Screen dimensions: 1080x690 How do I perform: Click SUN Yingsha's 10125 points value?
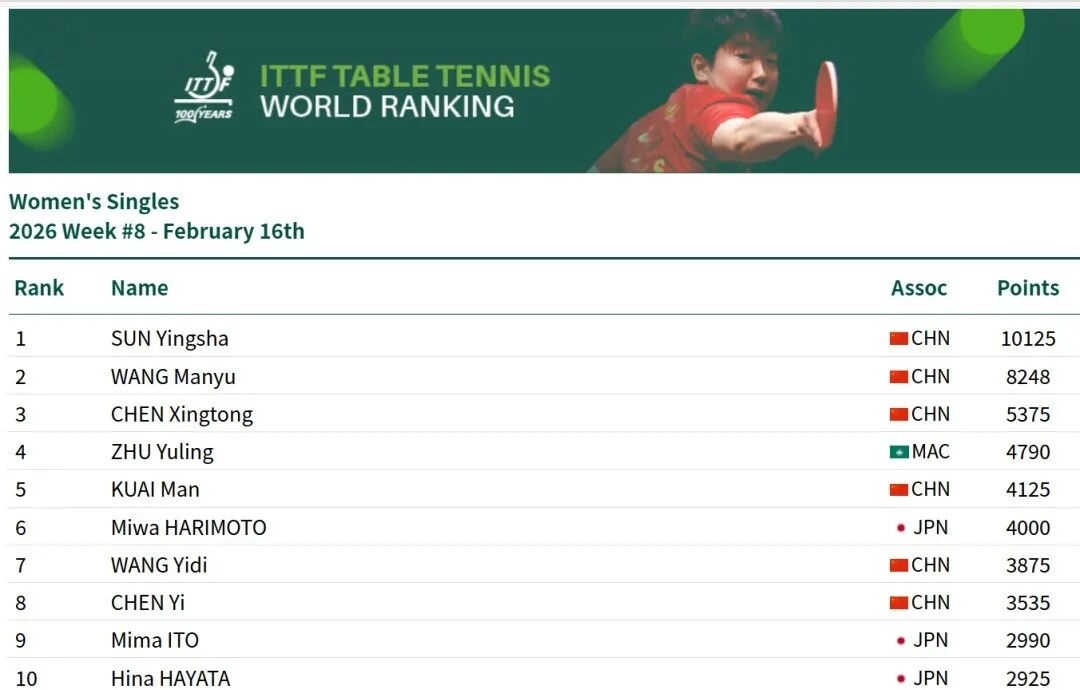coord(1027,339)
